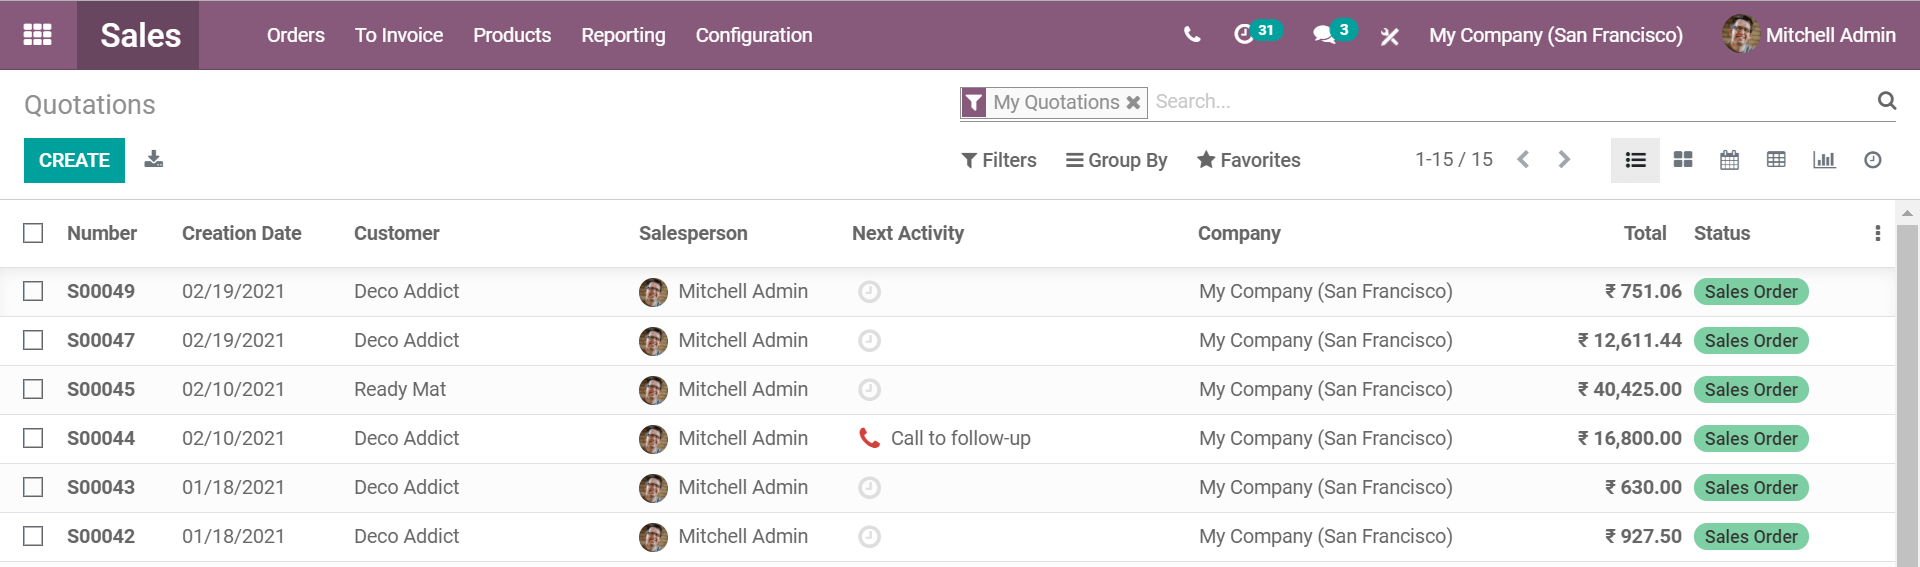Open the apps grid menu

pyautogui.click(x=37, y=35)
